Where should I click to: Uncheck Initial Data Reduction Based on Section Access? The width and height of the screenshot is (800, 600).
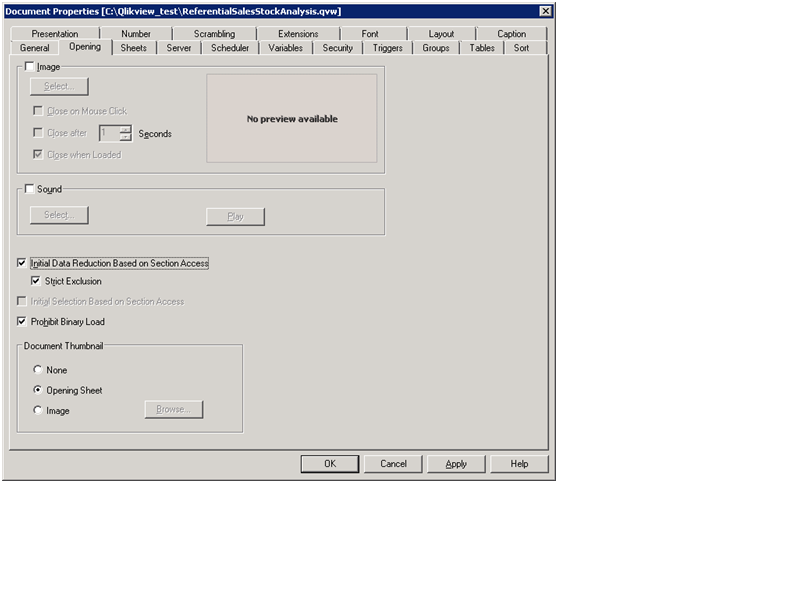(x=21, y=263)
